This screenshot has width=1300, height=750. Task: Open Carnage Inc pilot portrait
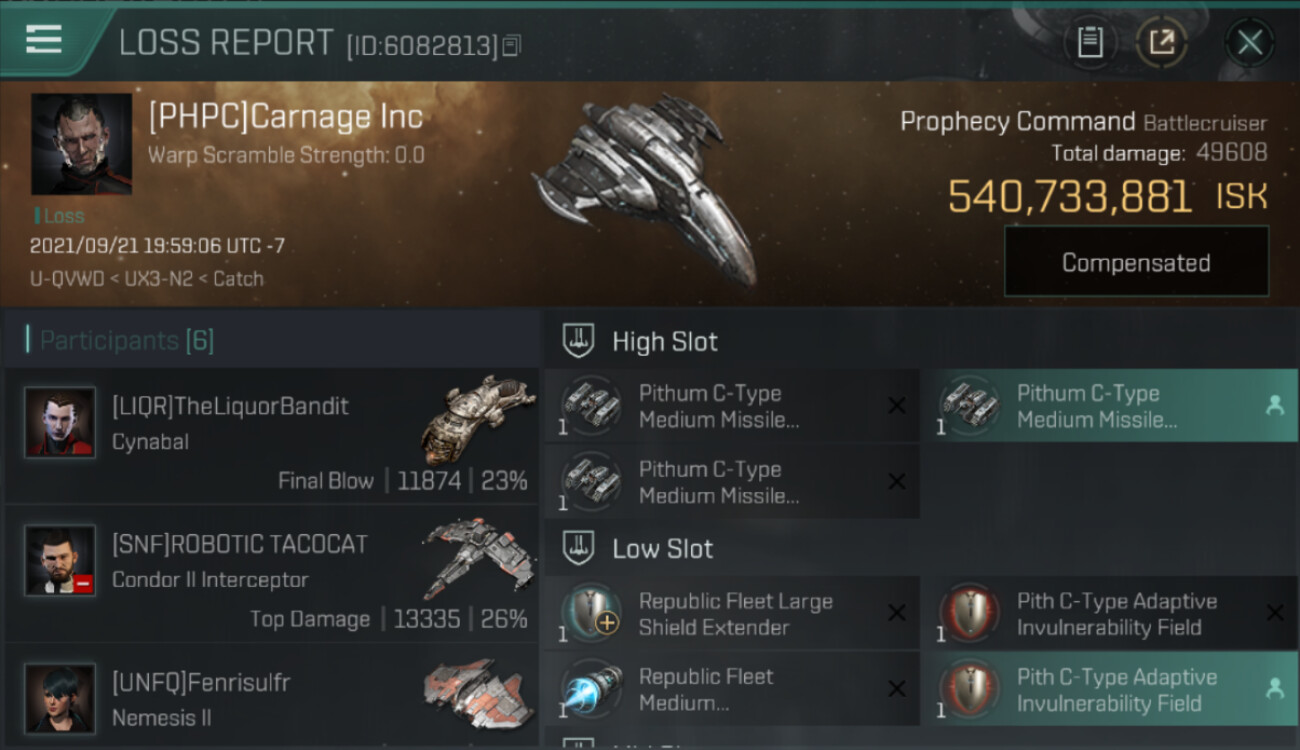point(81,144)
